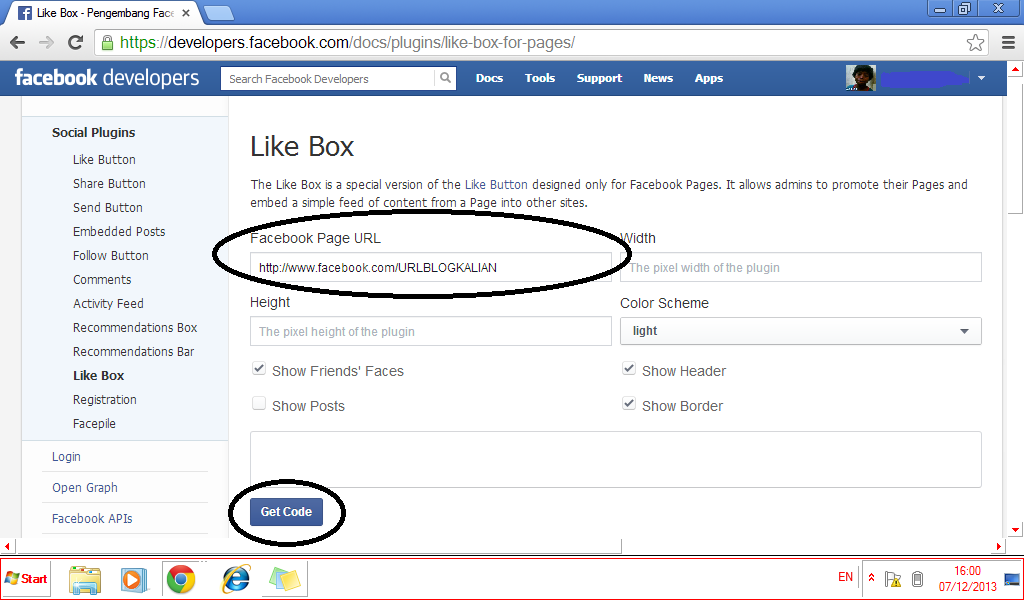Toggle the Show Friends' Faces checkbox
1024x600 pixels.
[x=259, y=369]
